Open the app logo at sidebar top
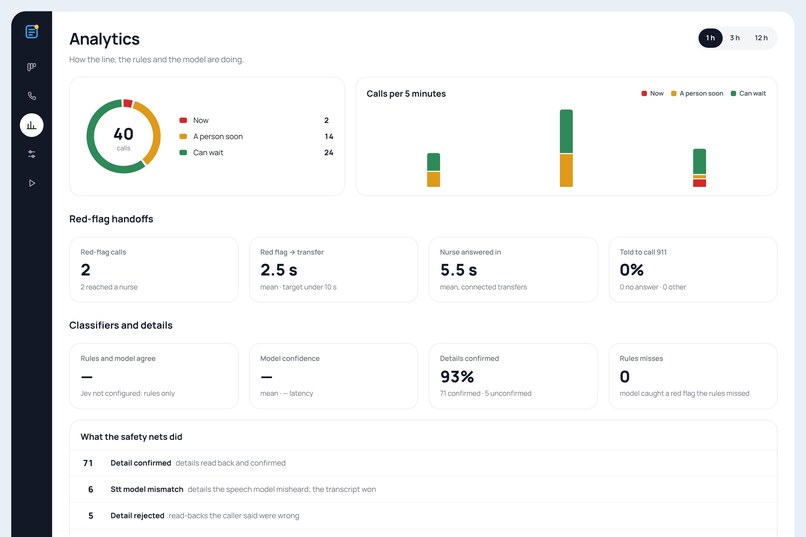Viewport: 806px width, 537px height. [32, 32]
